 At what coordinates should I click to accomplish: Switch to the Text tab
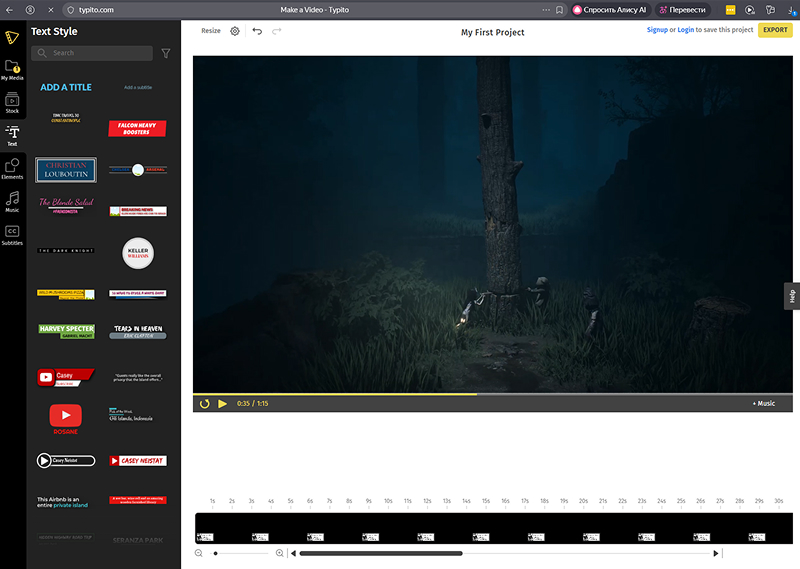(x=13, y=136)
